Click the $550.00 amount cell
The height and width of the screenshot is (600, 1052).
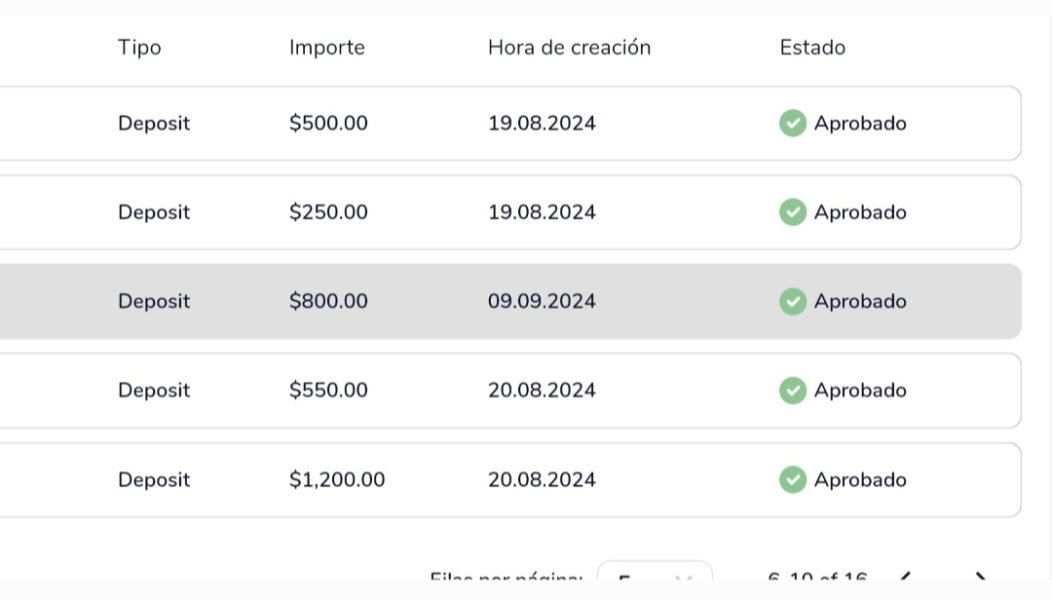pyautogui.click(x=328, y=391)
